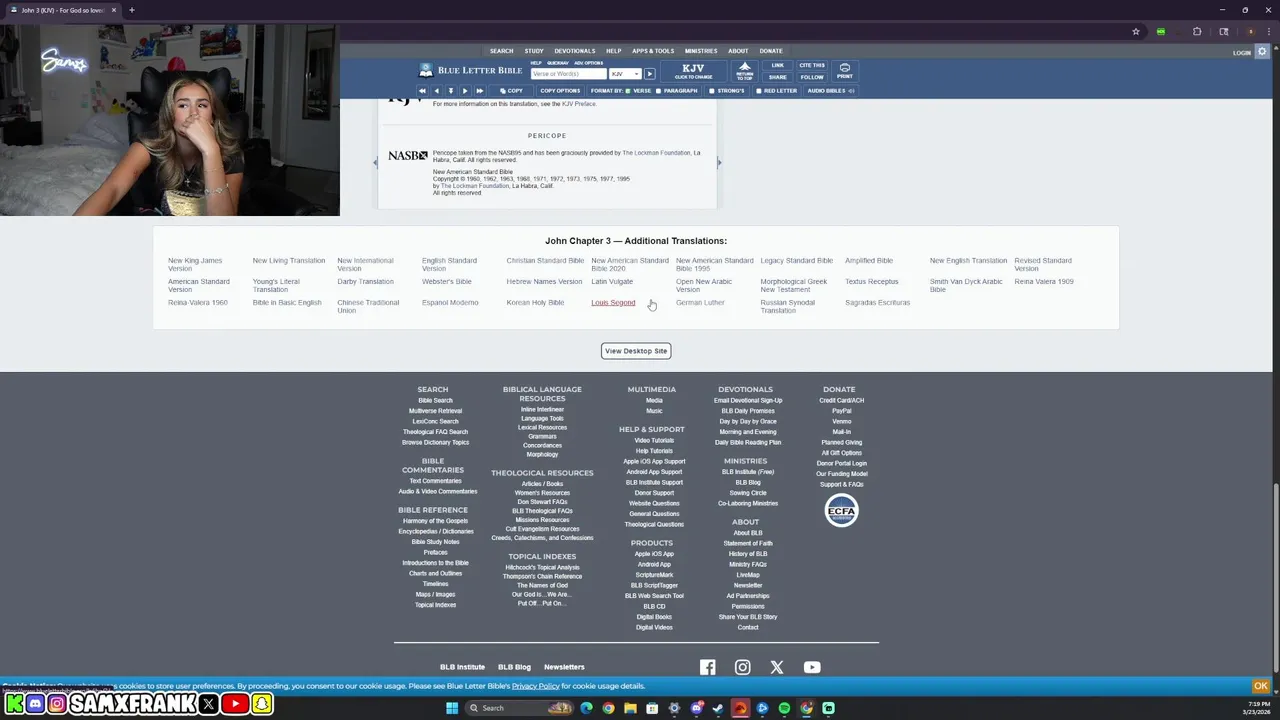Click KJV Click to Change button
The image size is (1280, 720).
694,71
